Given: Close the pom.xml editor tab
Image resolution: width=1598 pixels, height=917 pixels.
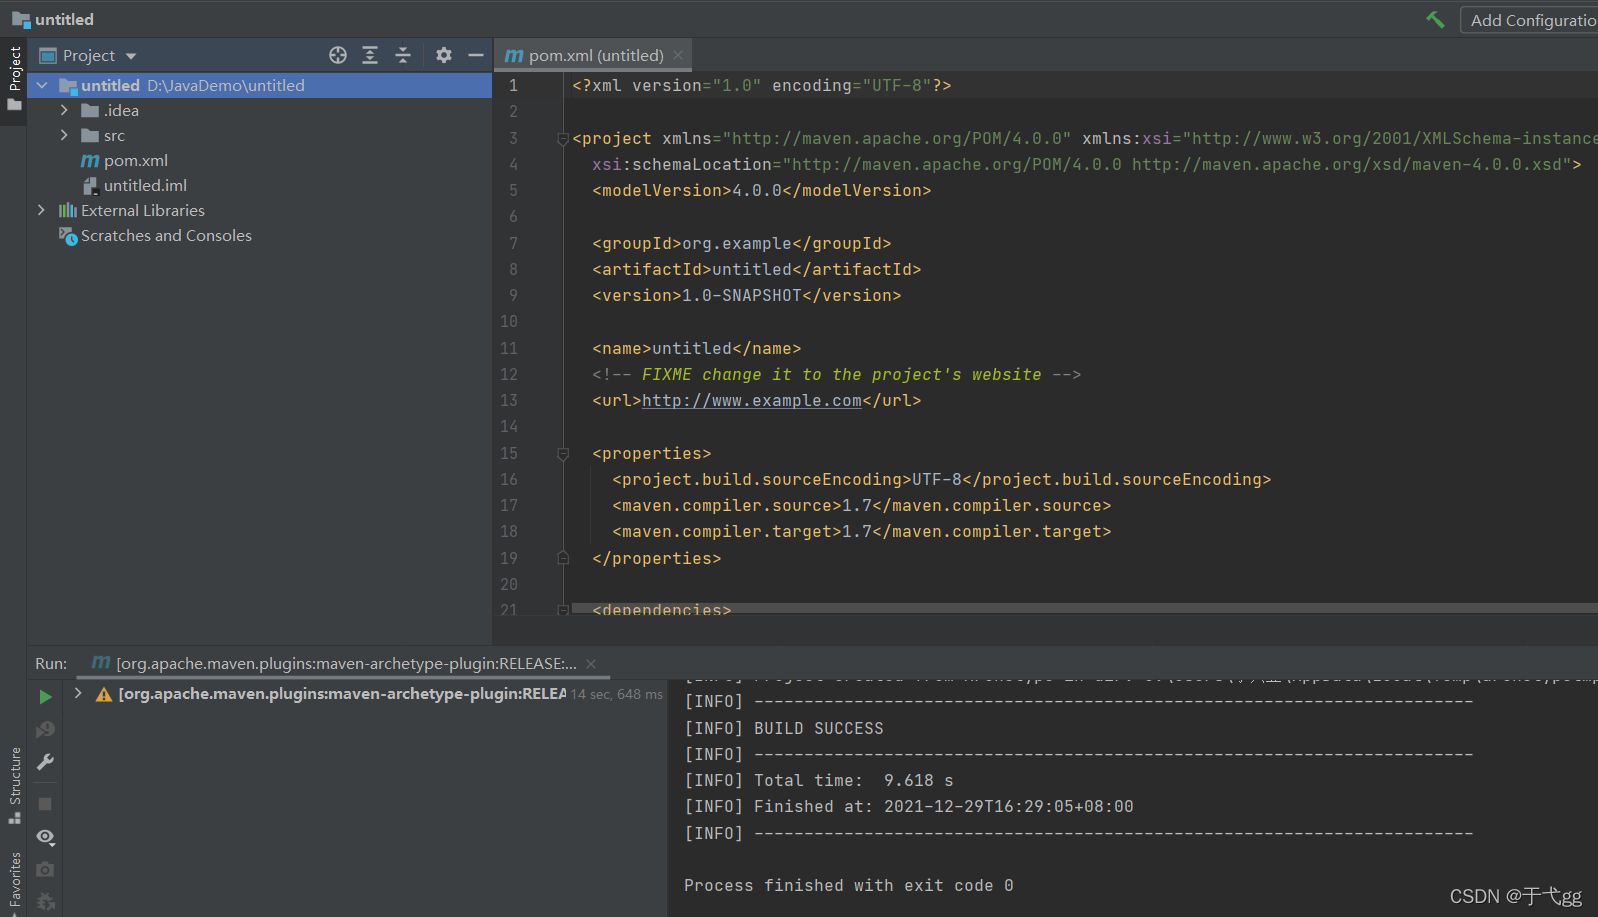Looking at the screenshot, I should [x=678, y=55].
